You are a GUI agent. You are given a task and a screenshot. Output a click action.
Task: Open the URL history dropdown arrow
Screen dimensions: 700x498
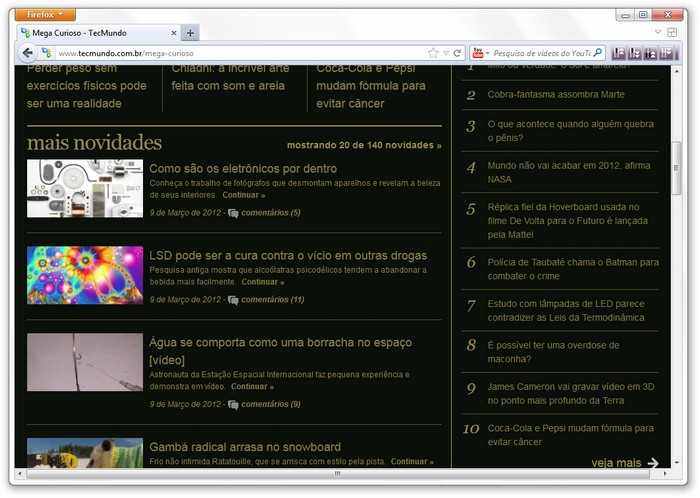[x=446, y=53]
